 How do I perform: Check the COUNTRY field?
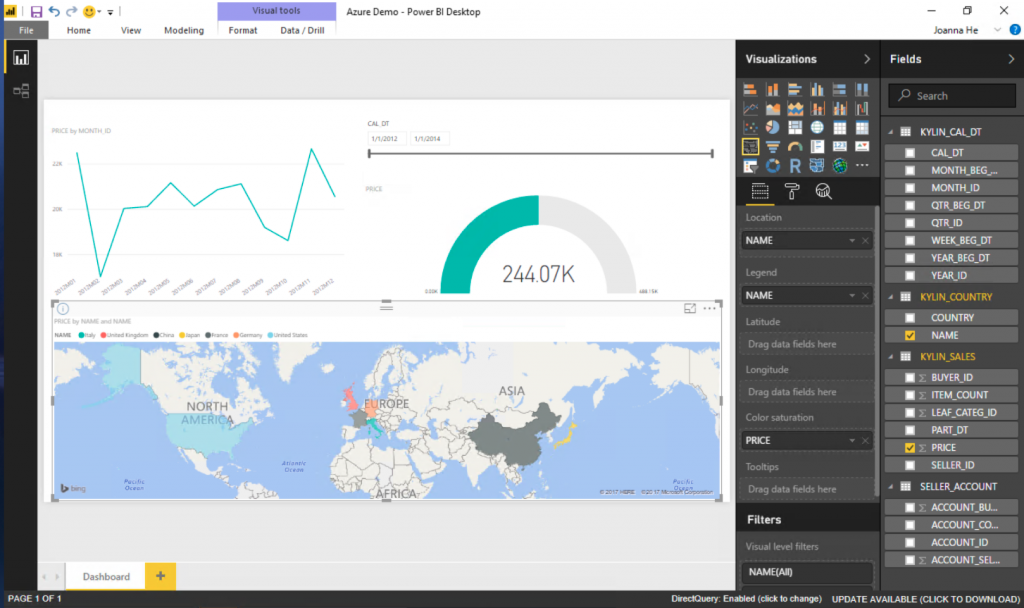(x=910, y=318)
